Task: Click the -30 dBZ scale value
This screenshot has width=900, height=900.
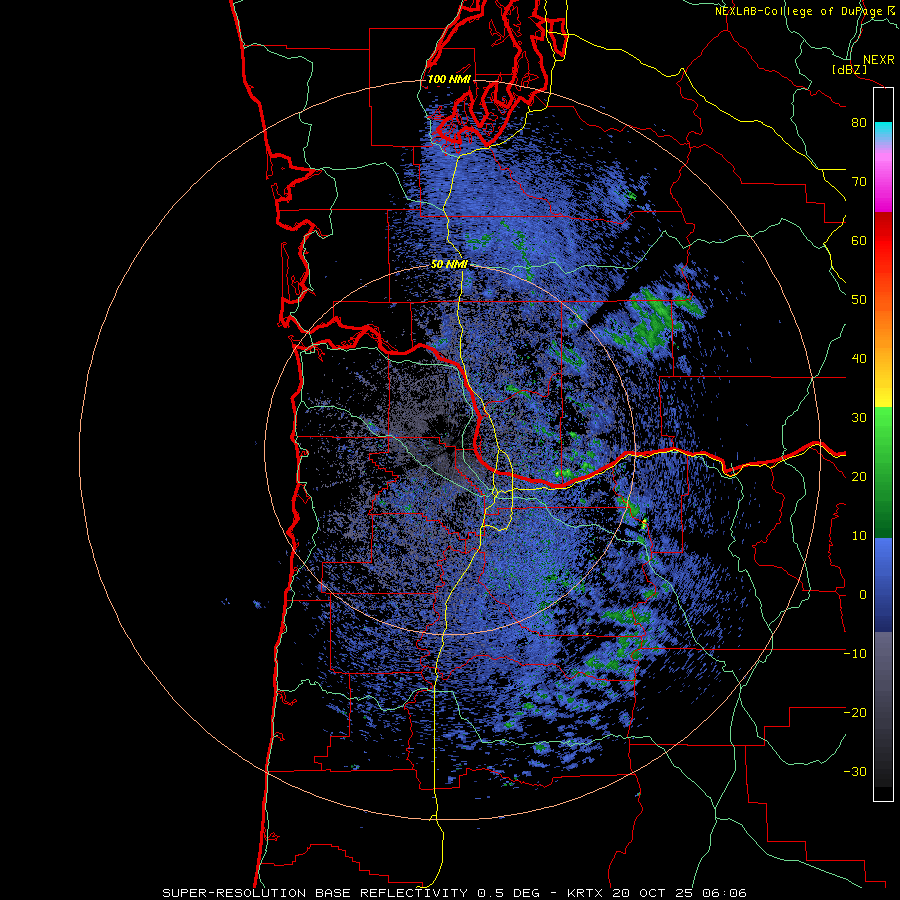Action: coord(855,772)
